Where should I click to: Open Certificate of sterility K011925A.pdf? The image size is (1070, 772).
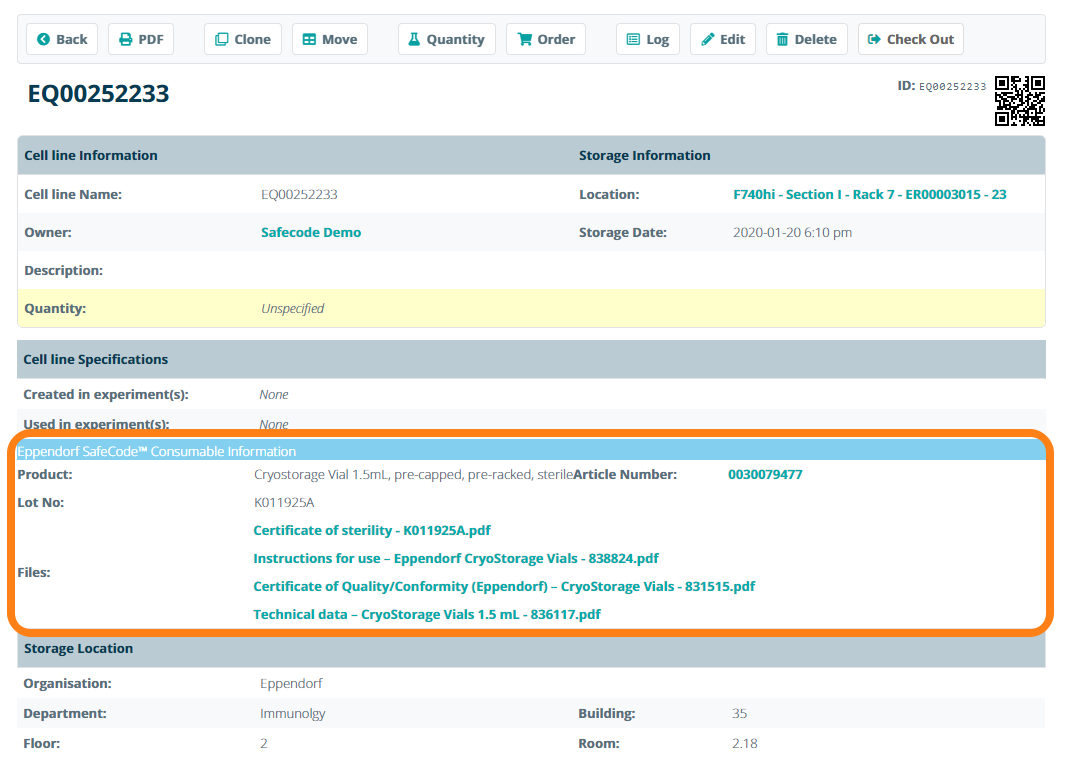(372, 530)
